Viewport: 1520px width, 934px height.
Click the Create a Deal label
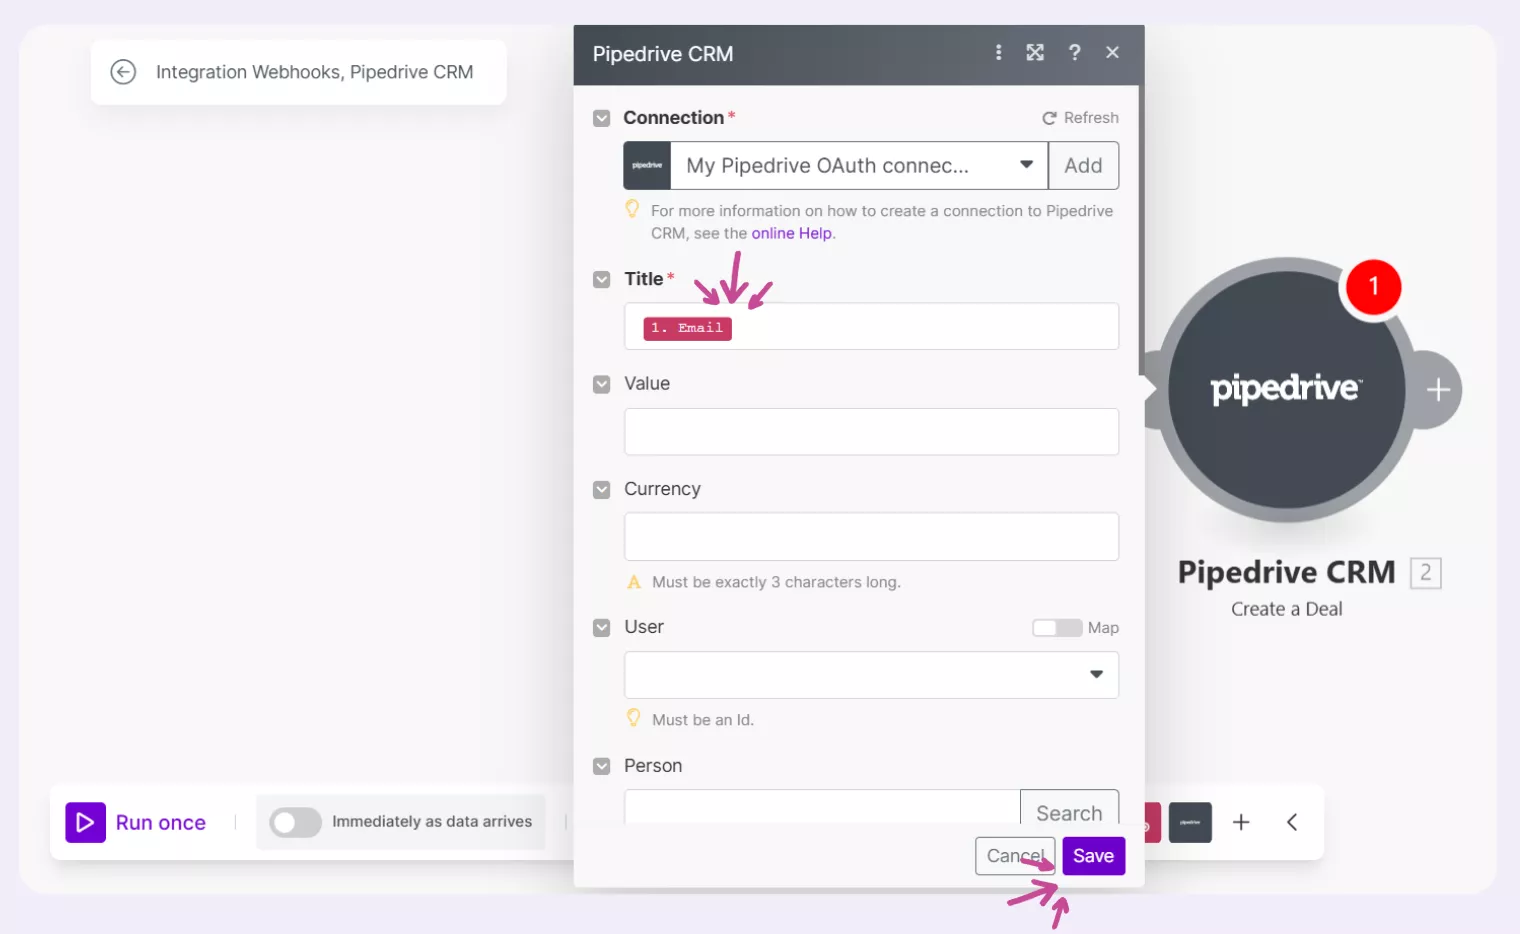coord(1286,609)
